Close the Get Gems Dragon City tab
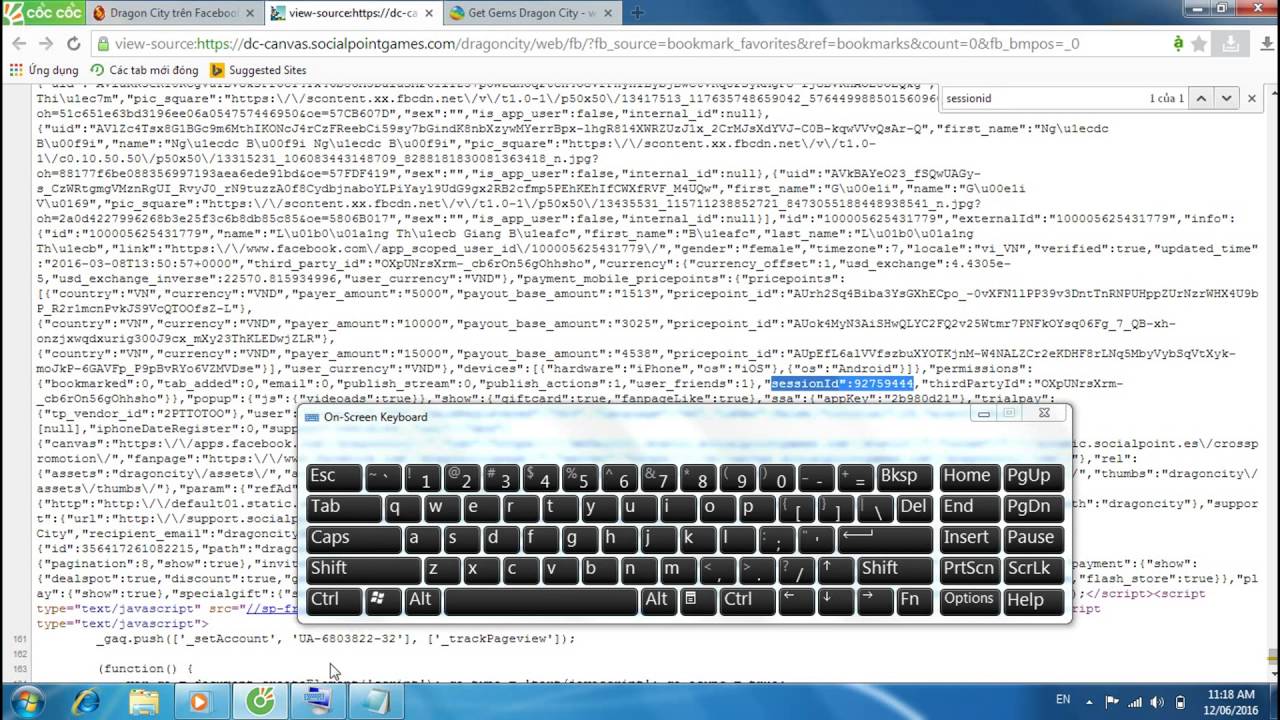 pos(606,13)
